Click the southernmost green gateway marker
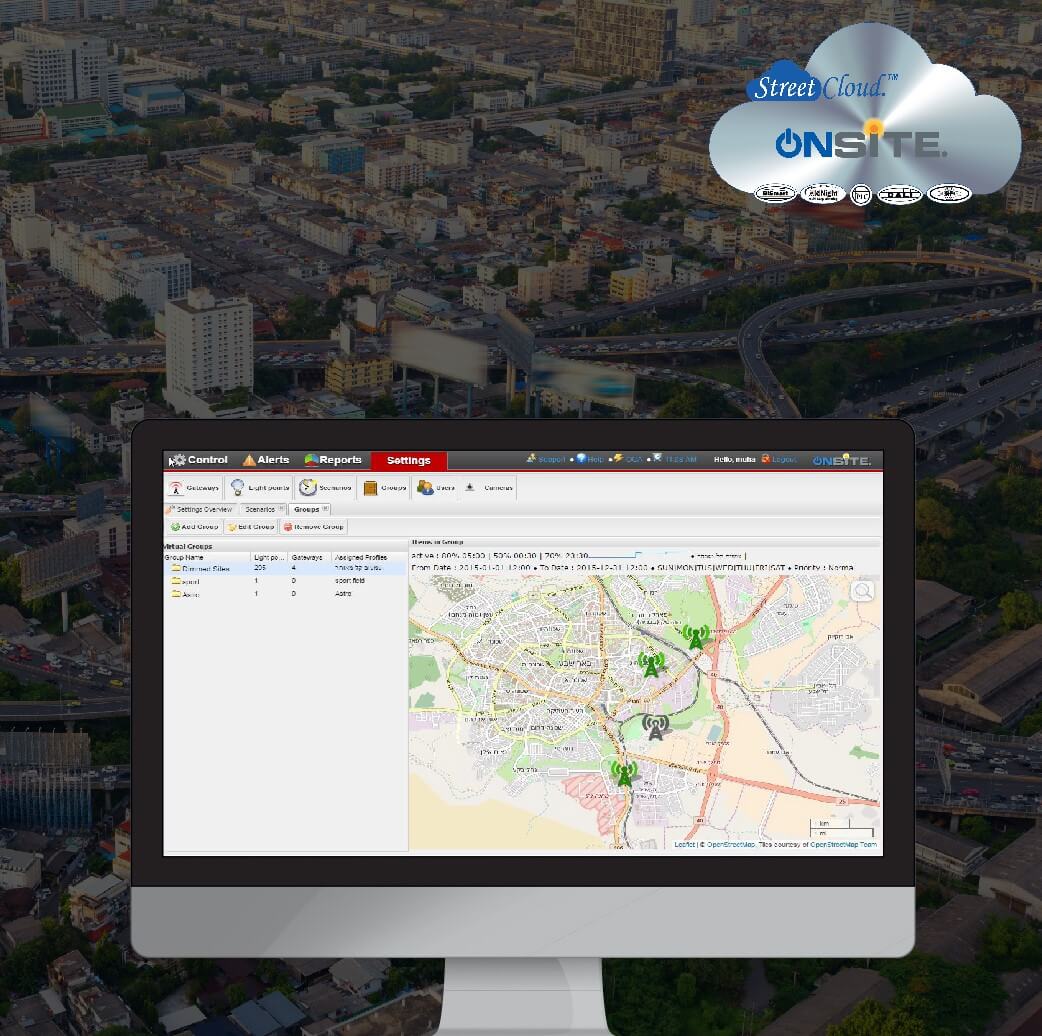Image resolution: width=1042 pixels, height=1036 pixels. coord(624,774)
